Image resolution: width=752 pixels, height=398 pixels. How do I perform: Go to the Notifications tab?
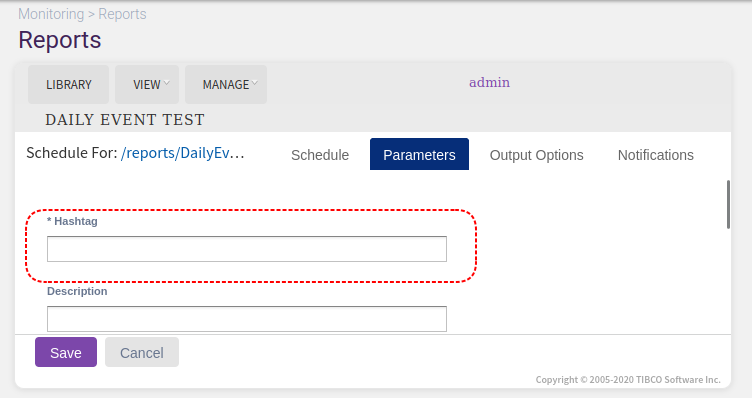(x=656, y=155)
